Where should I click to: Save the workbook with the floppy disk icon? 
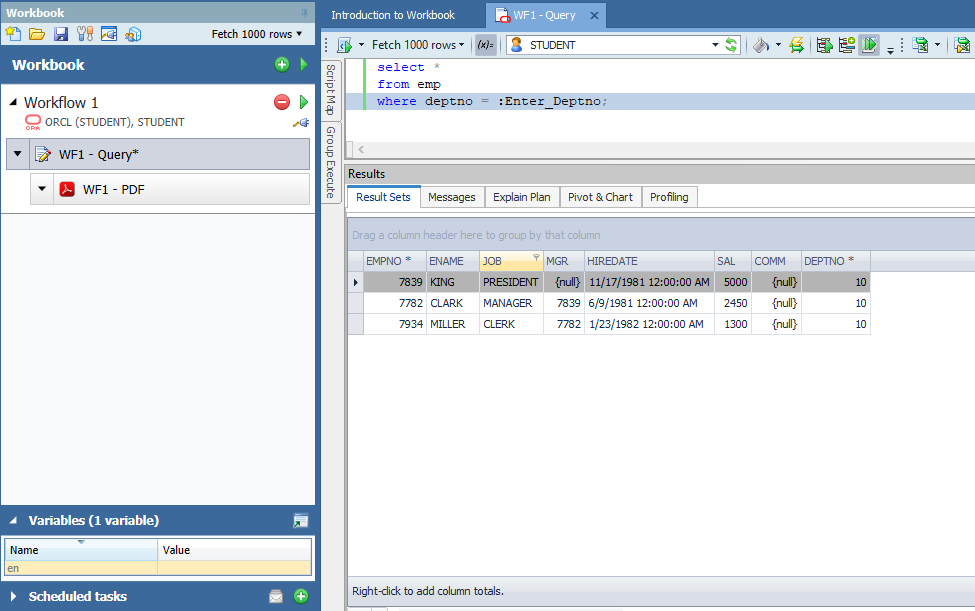(x=60, y=34)
